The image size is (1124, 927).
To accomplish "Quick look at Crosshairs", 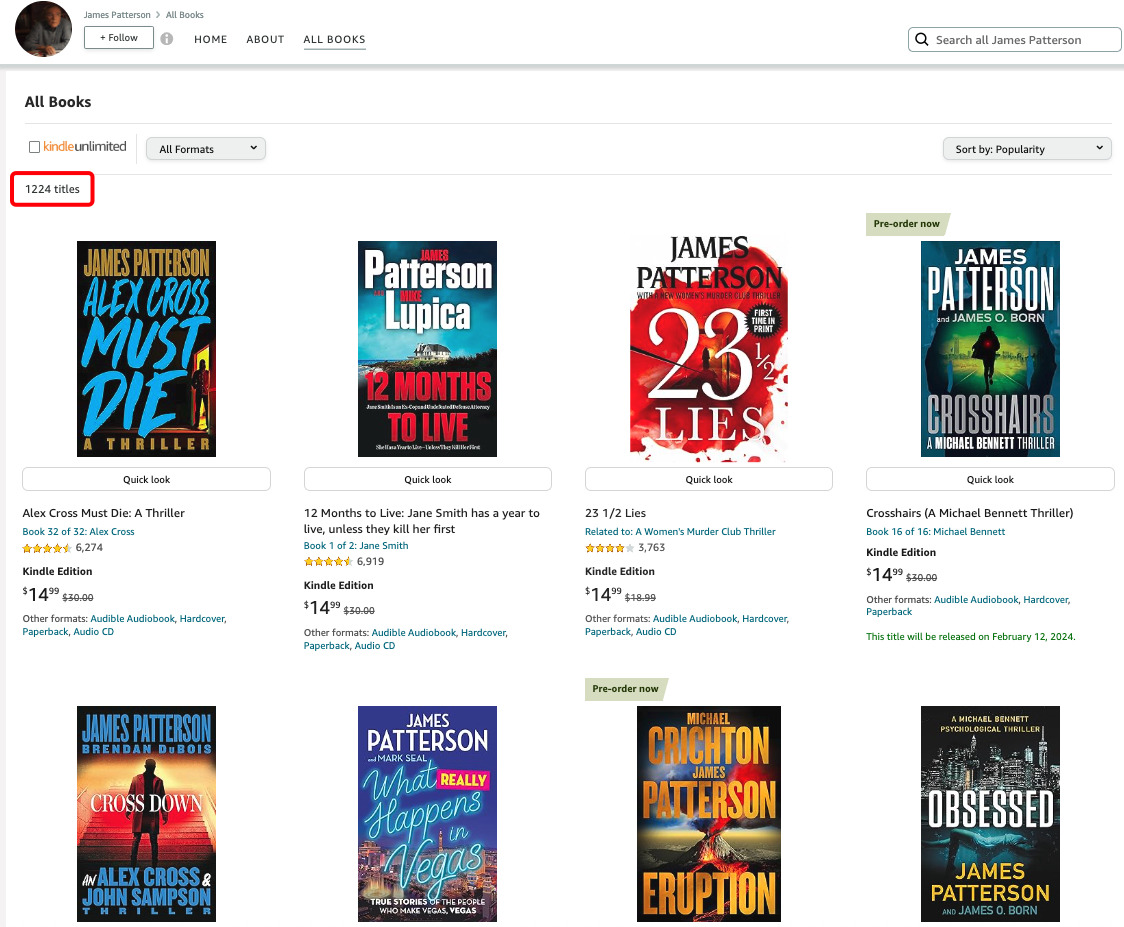I will pos(990,479).
